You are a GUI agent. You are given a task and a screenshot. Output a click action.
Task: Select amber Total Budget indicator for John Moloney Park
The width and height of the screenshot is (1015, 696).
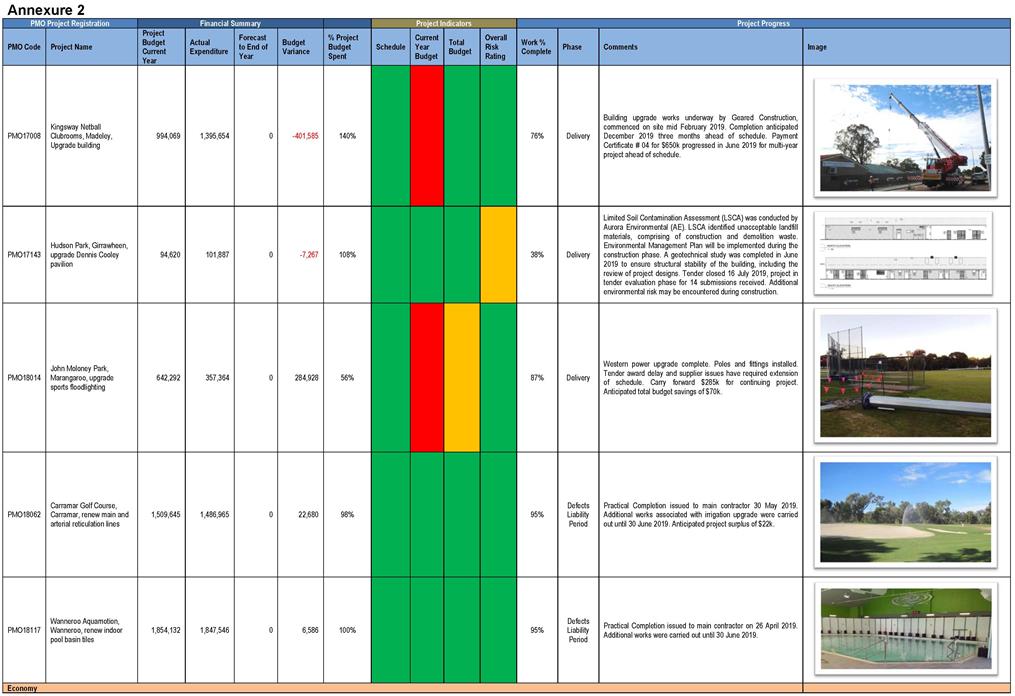point(461,378)
